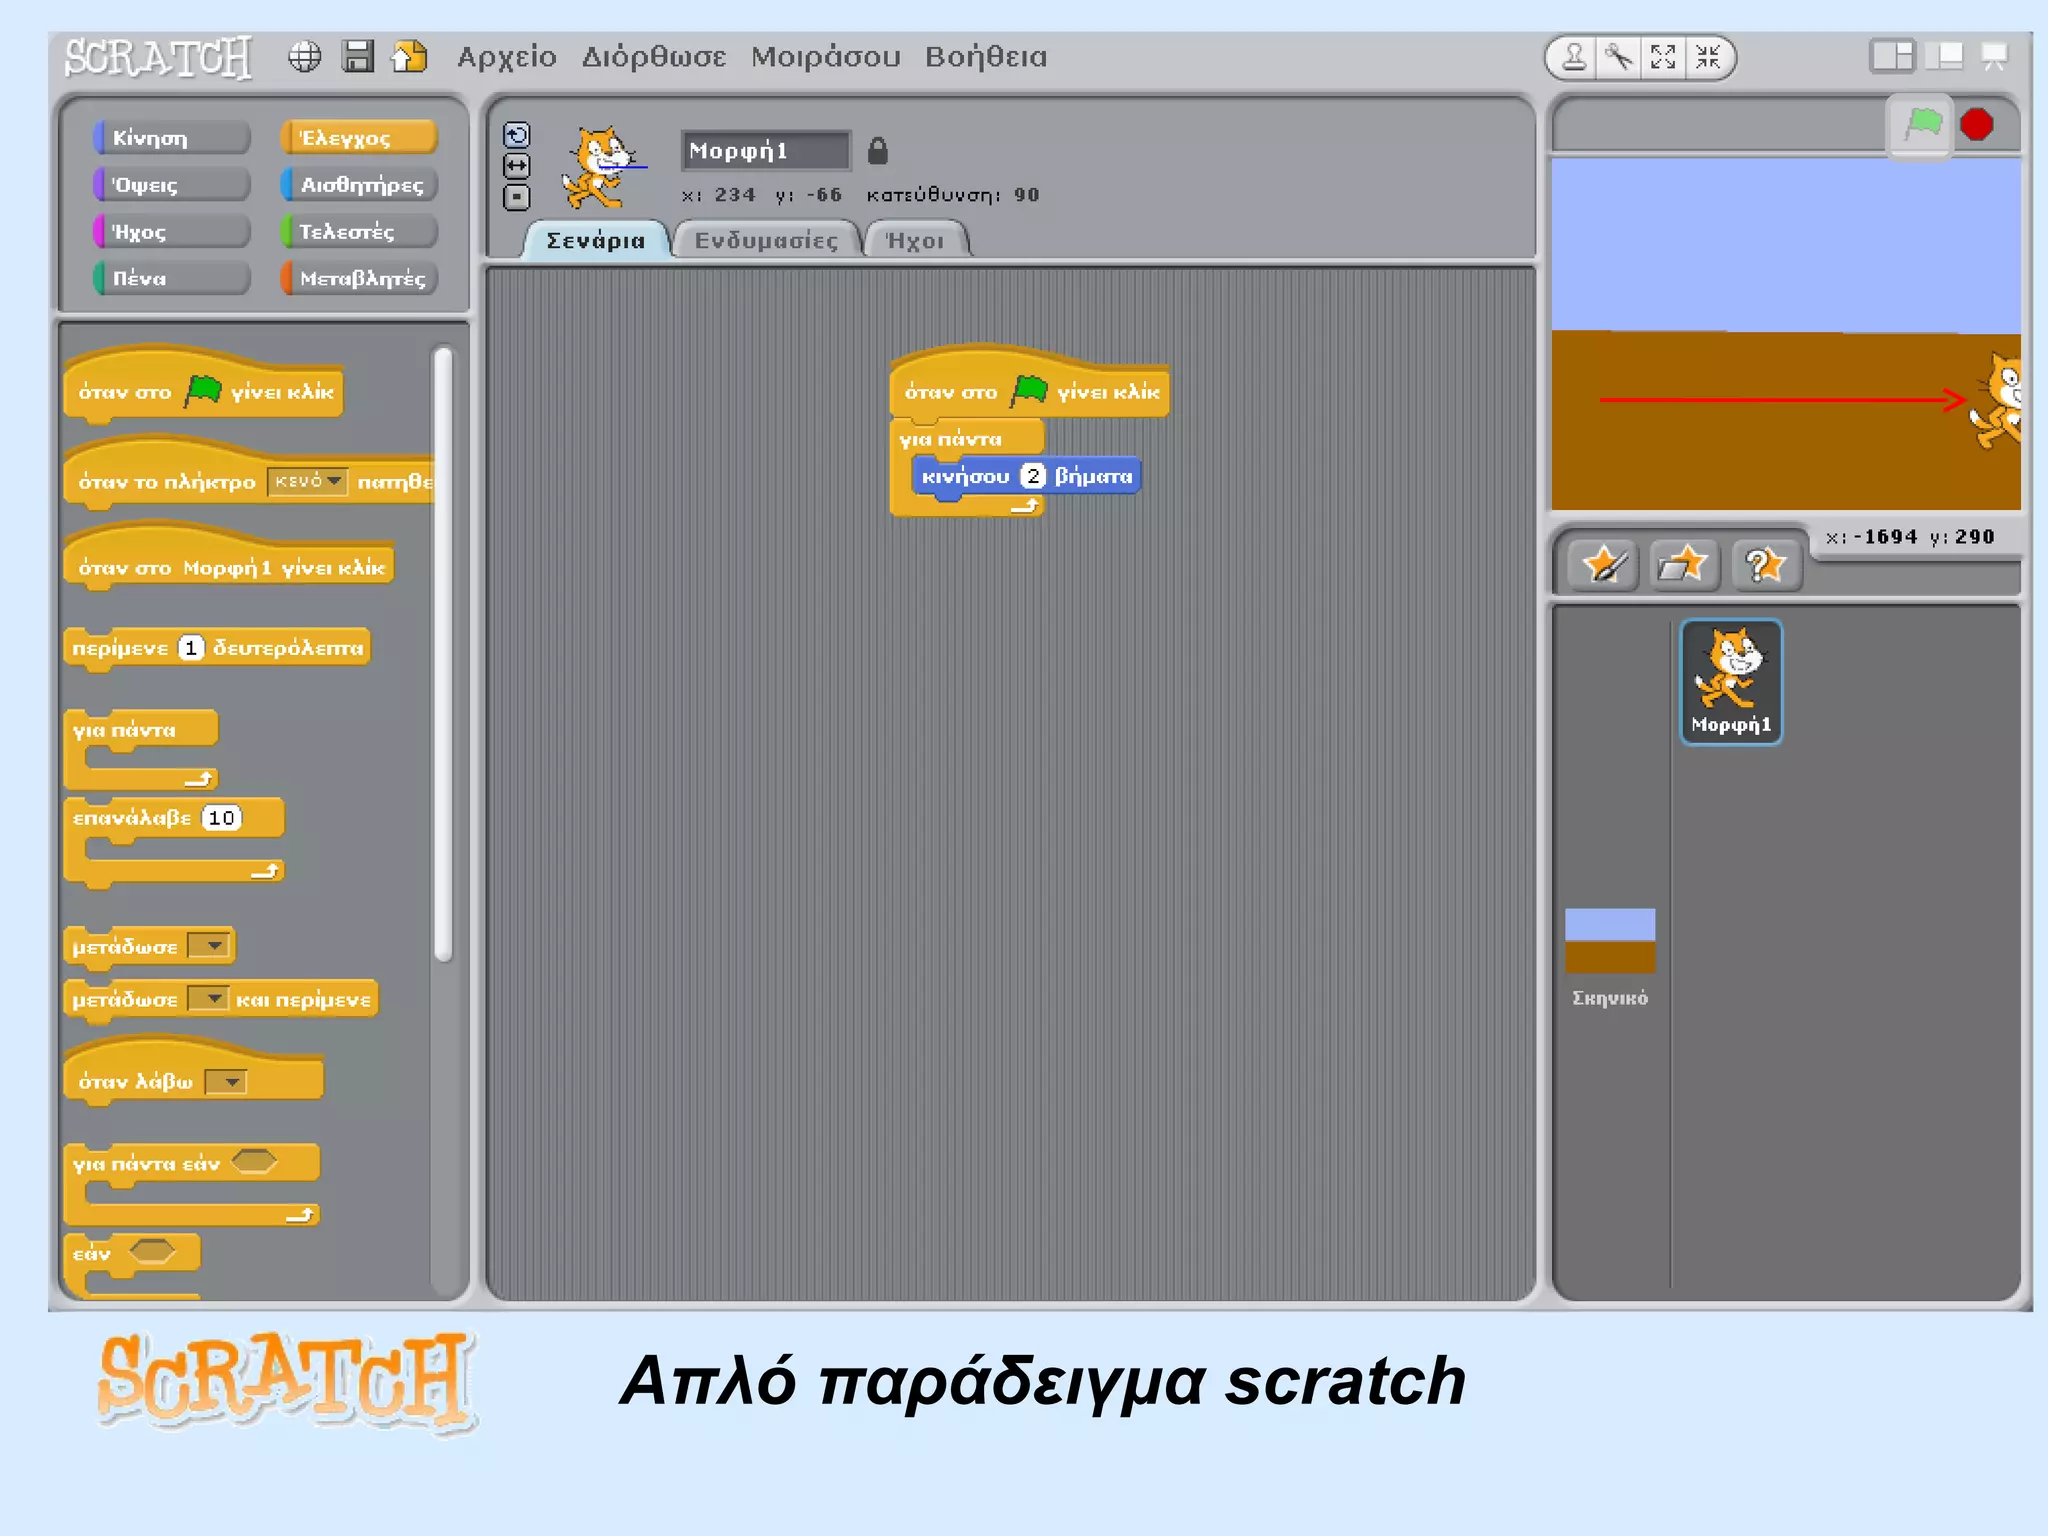
Task: Open key dropdown showing κενό
Action: click(307, 481)
